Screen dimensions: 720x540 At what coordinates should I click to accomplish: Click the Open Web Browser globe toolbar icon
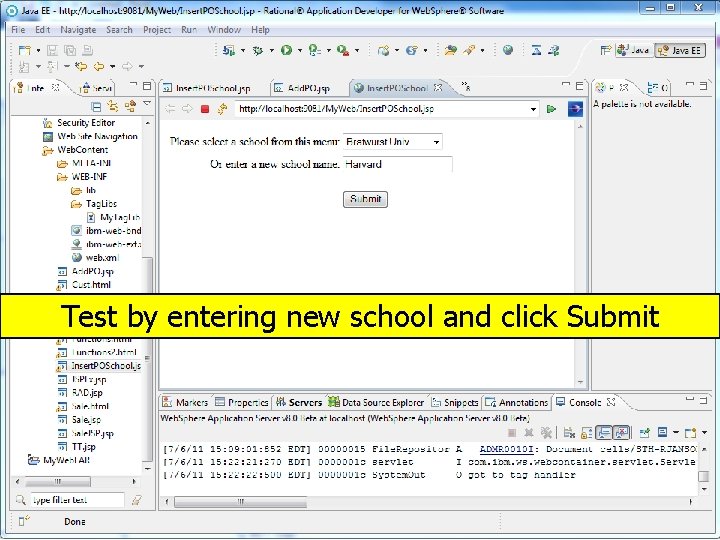tap(508, 50)
